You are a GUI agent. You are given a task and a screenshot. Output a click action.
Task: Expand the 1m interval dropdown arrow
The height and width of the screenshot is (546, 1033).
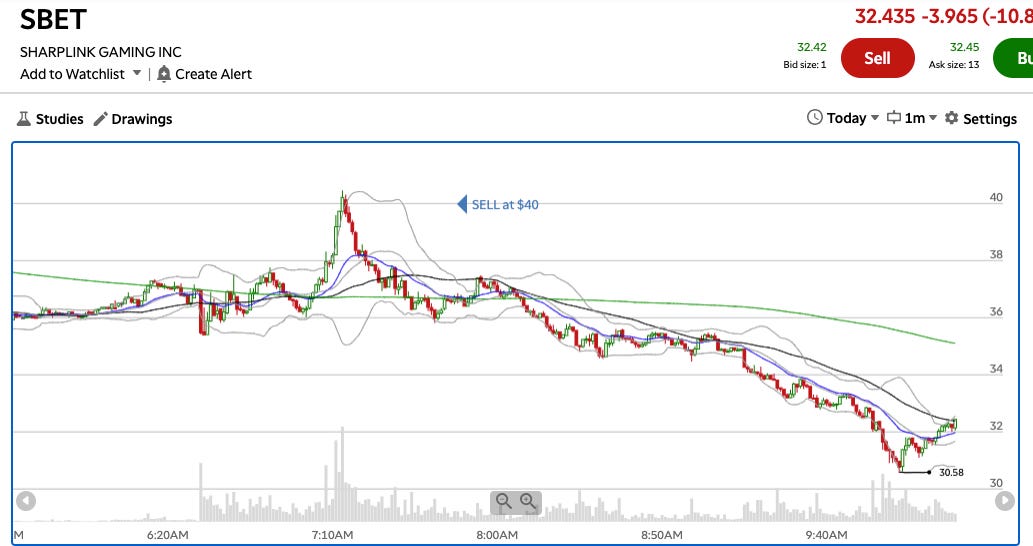coord(933,118)
